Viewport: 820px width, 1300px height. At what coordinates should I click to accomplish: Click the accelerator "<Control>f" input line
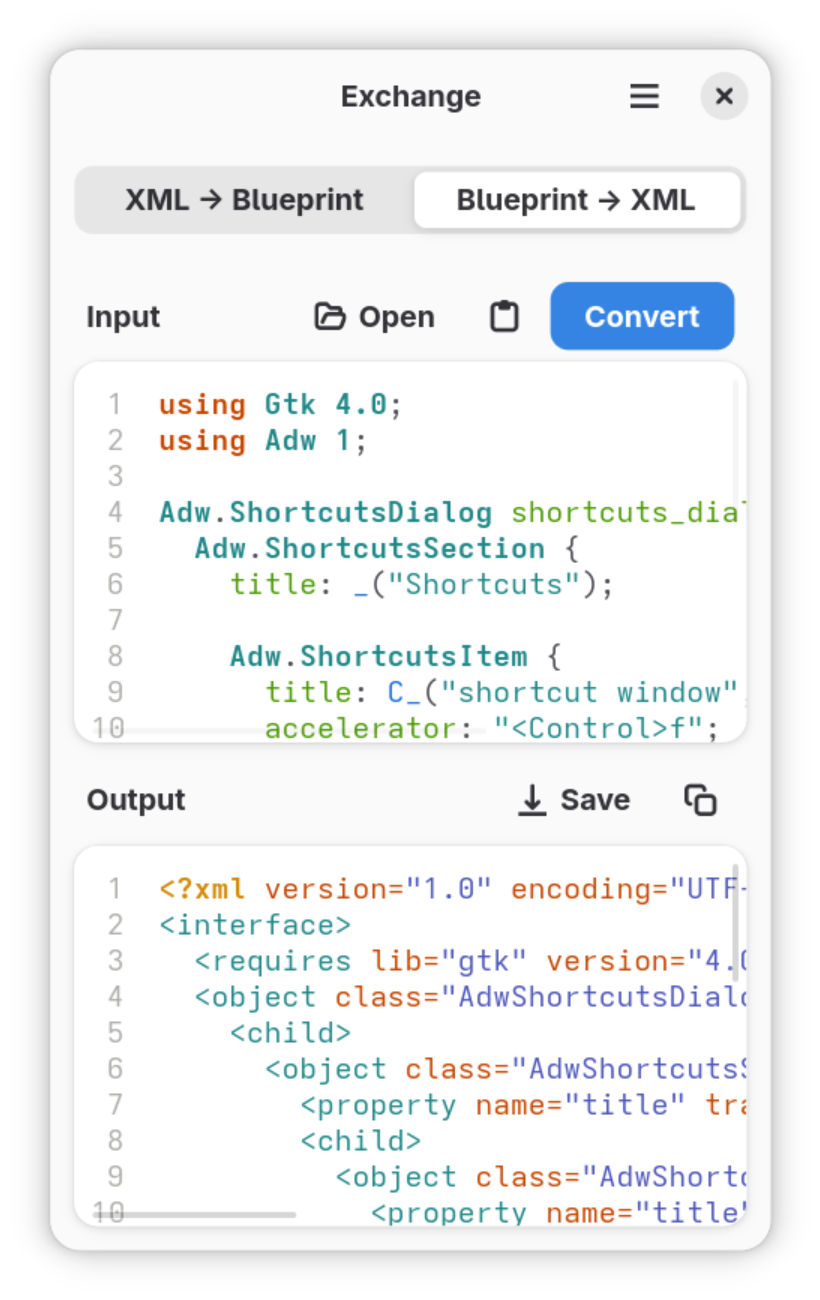click(492, 728)
